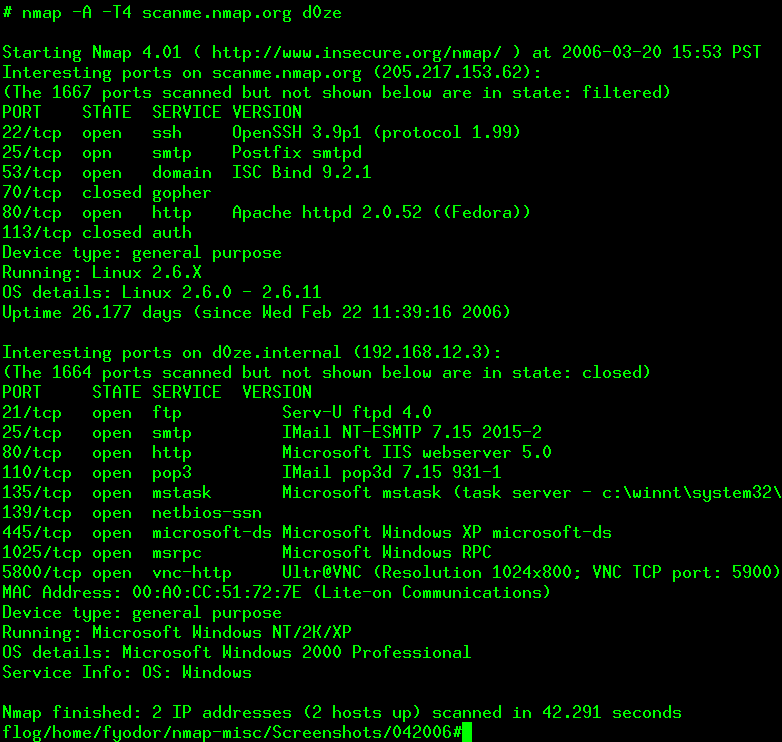Screen dimensions: 782x742
Task: Click the Microsoft Windows 2000 Professional text
Action: coord(297,652)
